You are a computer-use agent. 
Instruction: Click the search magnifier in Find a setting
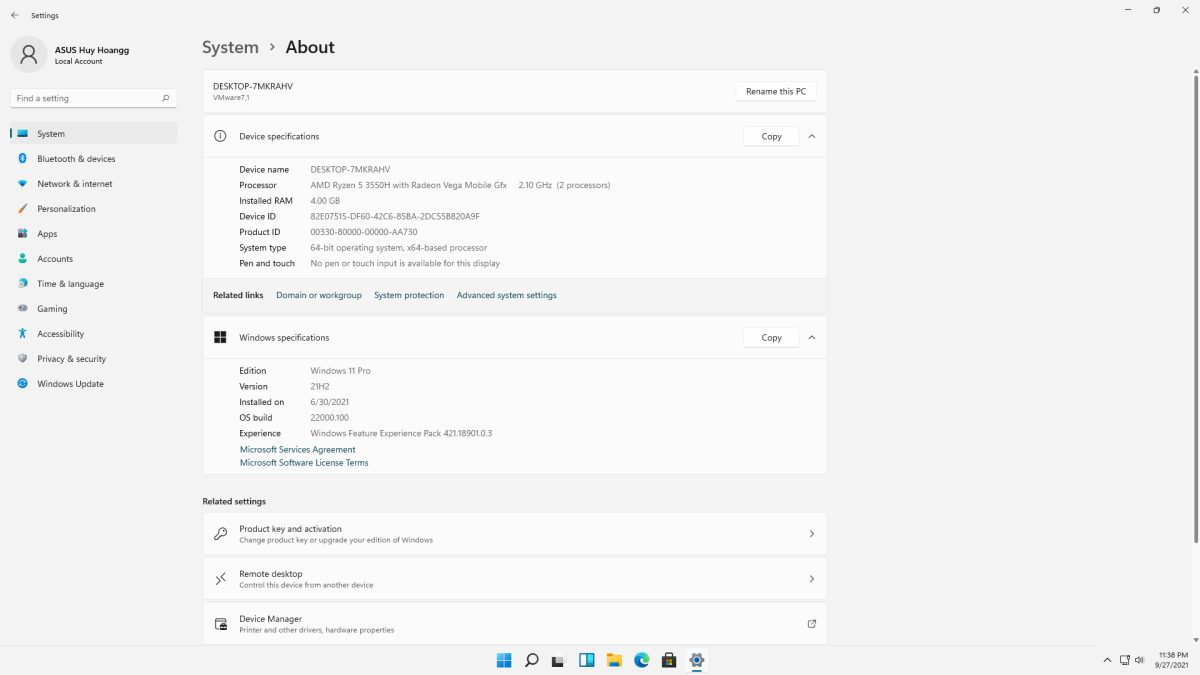click(x=166, y=98)
